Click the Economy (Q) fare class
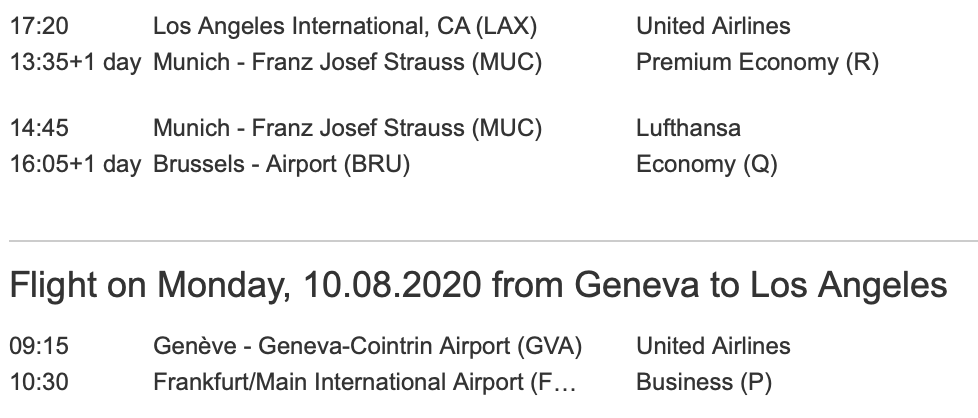The image size is (978, 418). [x=706, y=165]
